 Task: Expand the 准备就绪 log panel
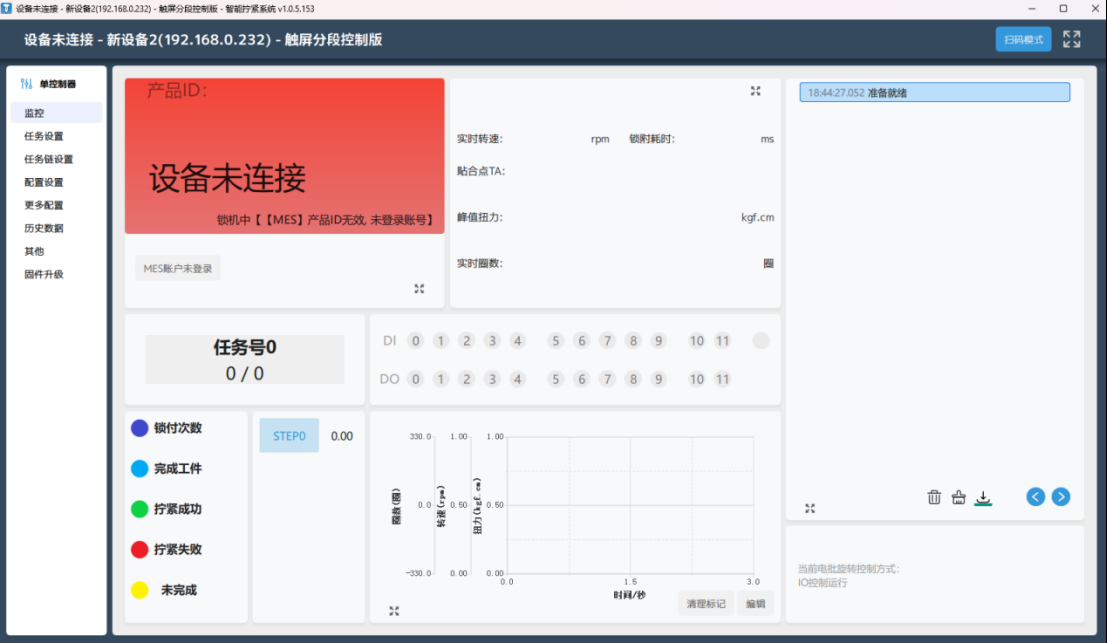(810, 508)
